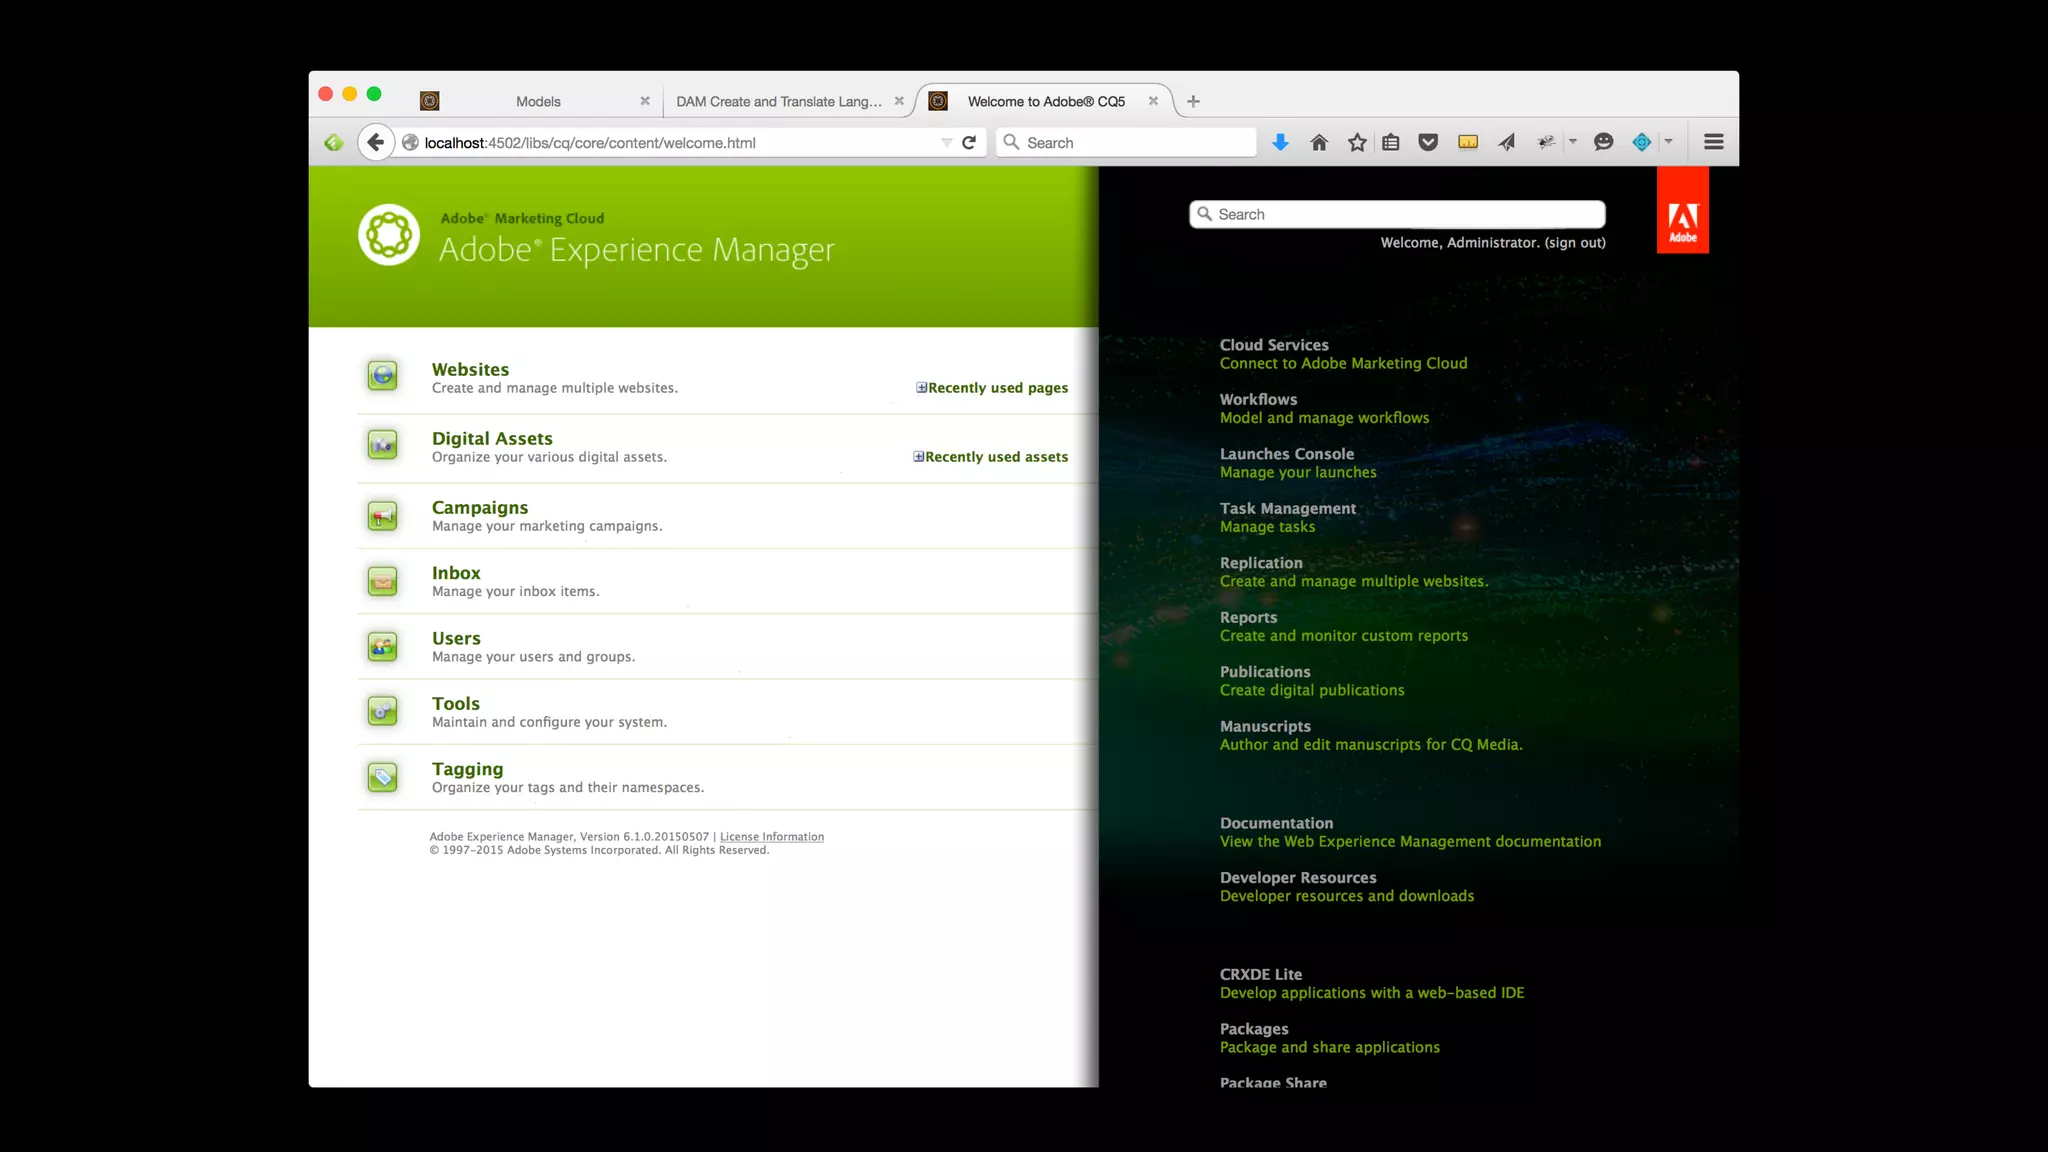Open the Digital Assets icon

382,445
